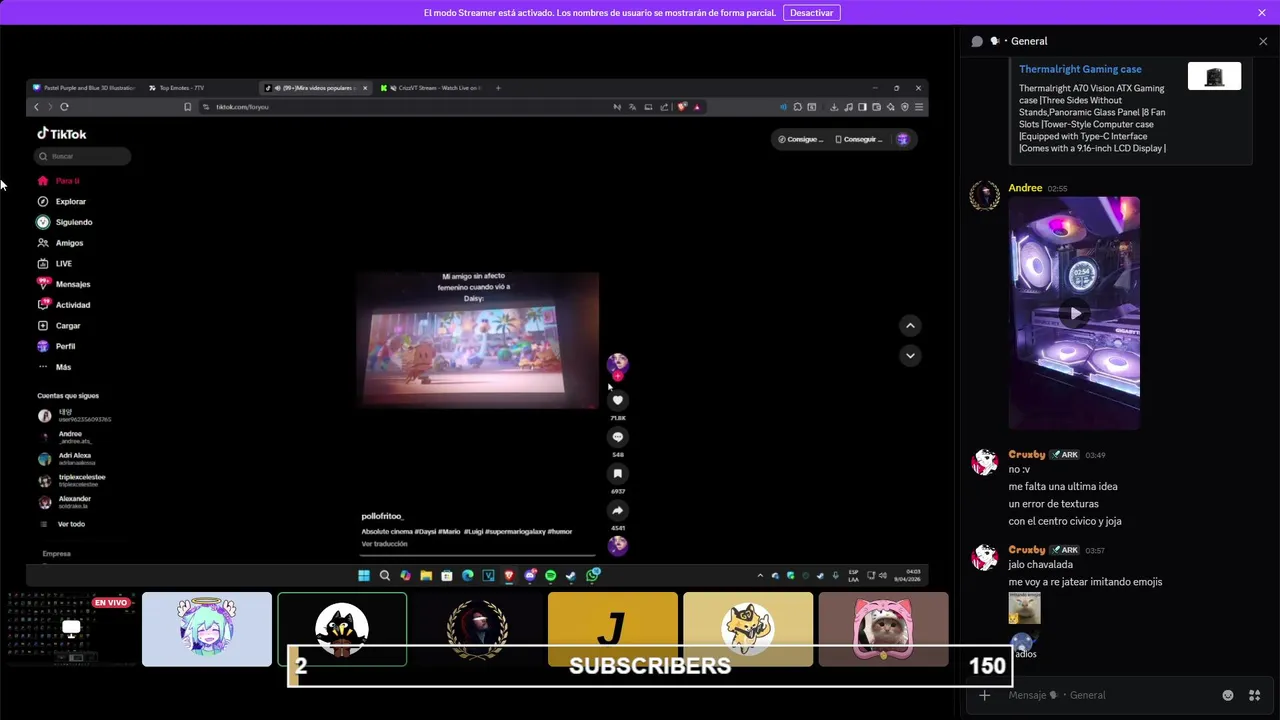1280x720 pixels.
Task: Open the LIVE section in TikTok
Action: pyautogui.click(x=55, y=263)
